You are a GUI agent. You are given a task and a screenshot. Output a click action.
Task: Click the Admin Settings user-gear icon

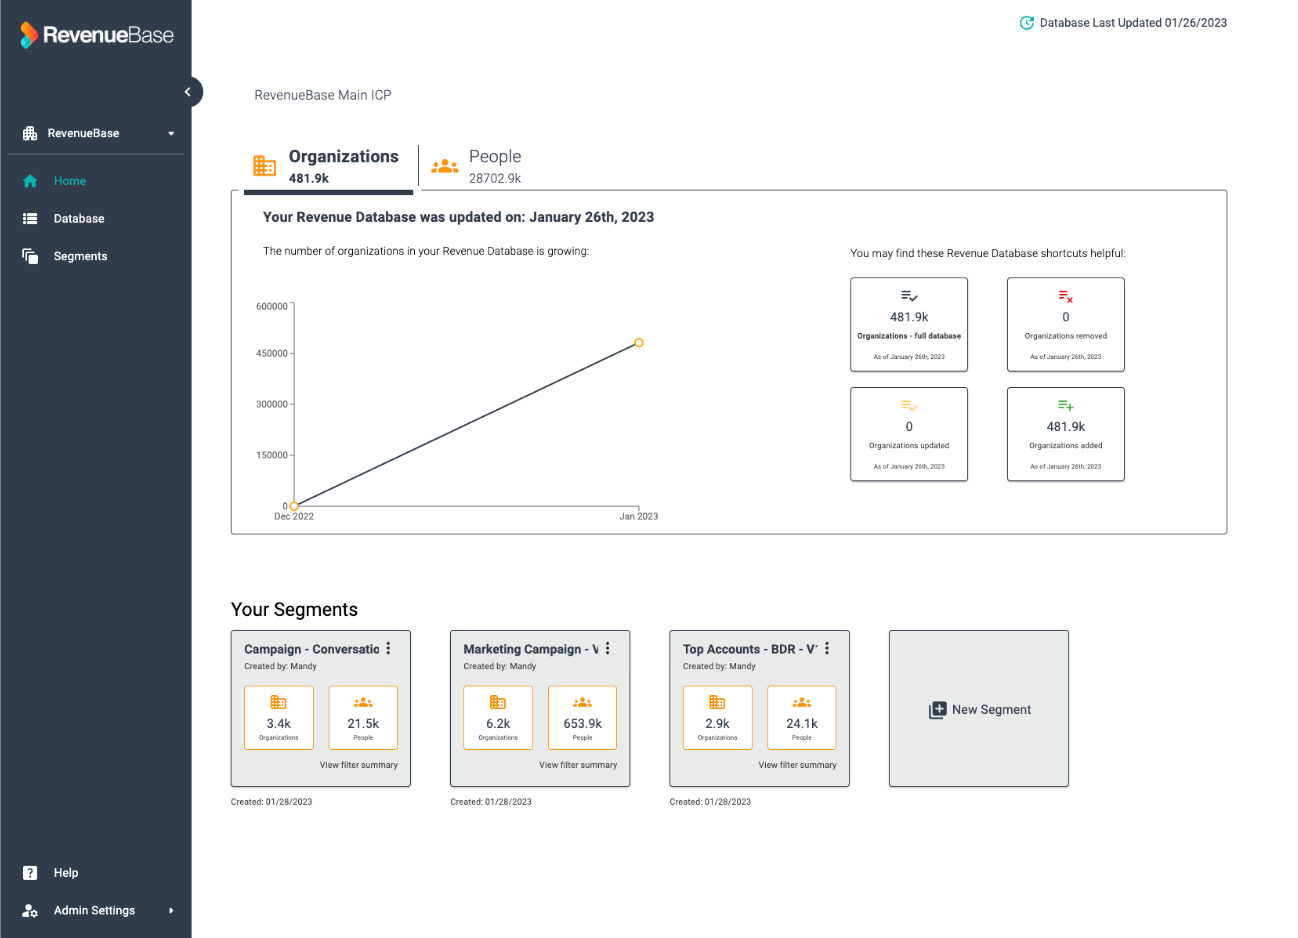30,911
